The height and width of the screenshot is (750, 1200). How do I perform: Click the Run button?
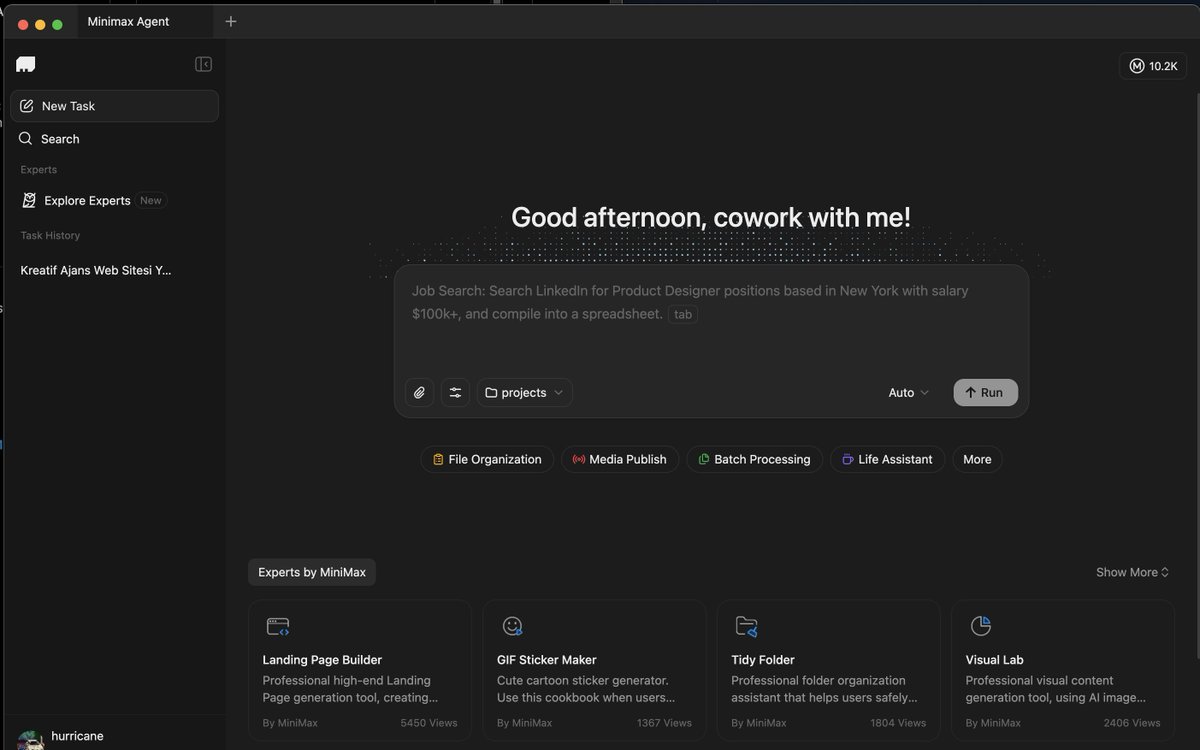tap(986, 393)
